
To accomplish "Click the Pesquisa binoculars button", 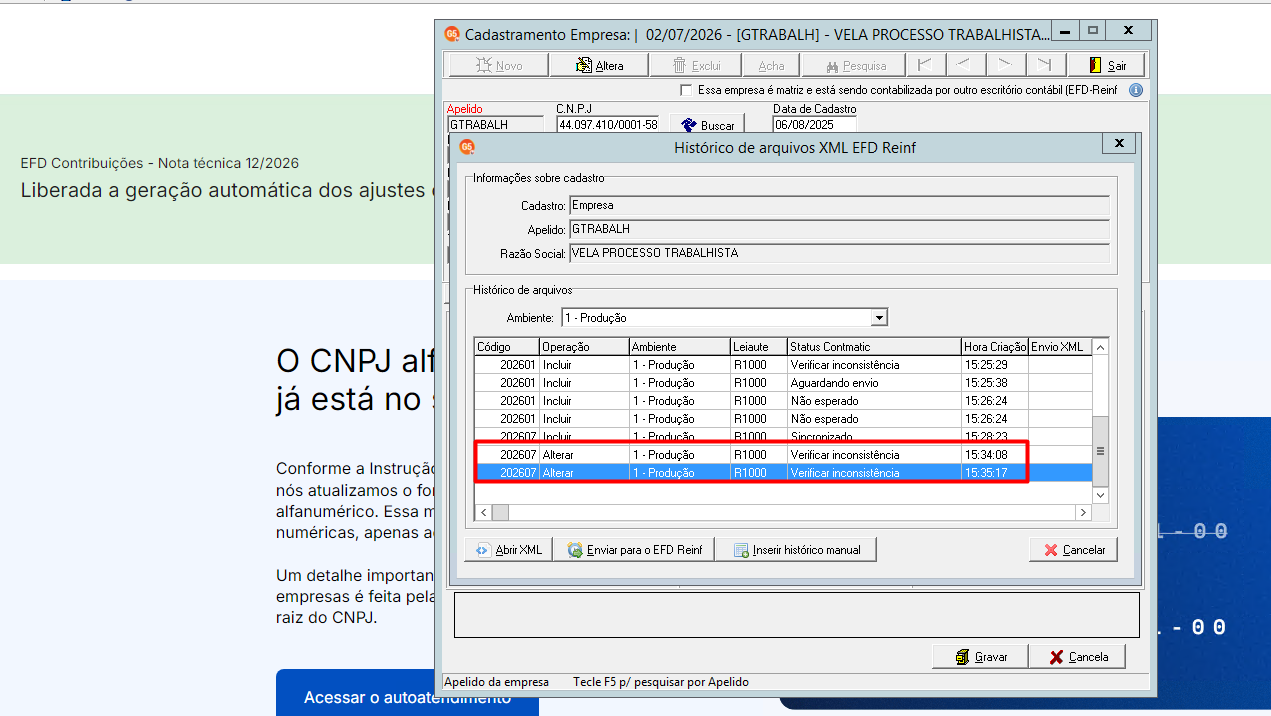I will point(856,65).
